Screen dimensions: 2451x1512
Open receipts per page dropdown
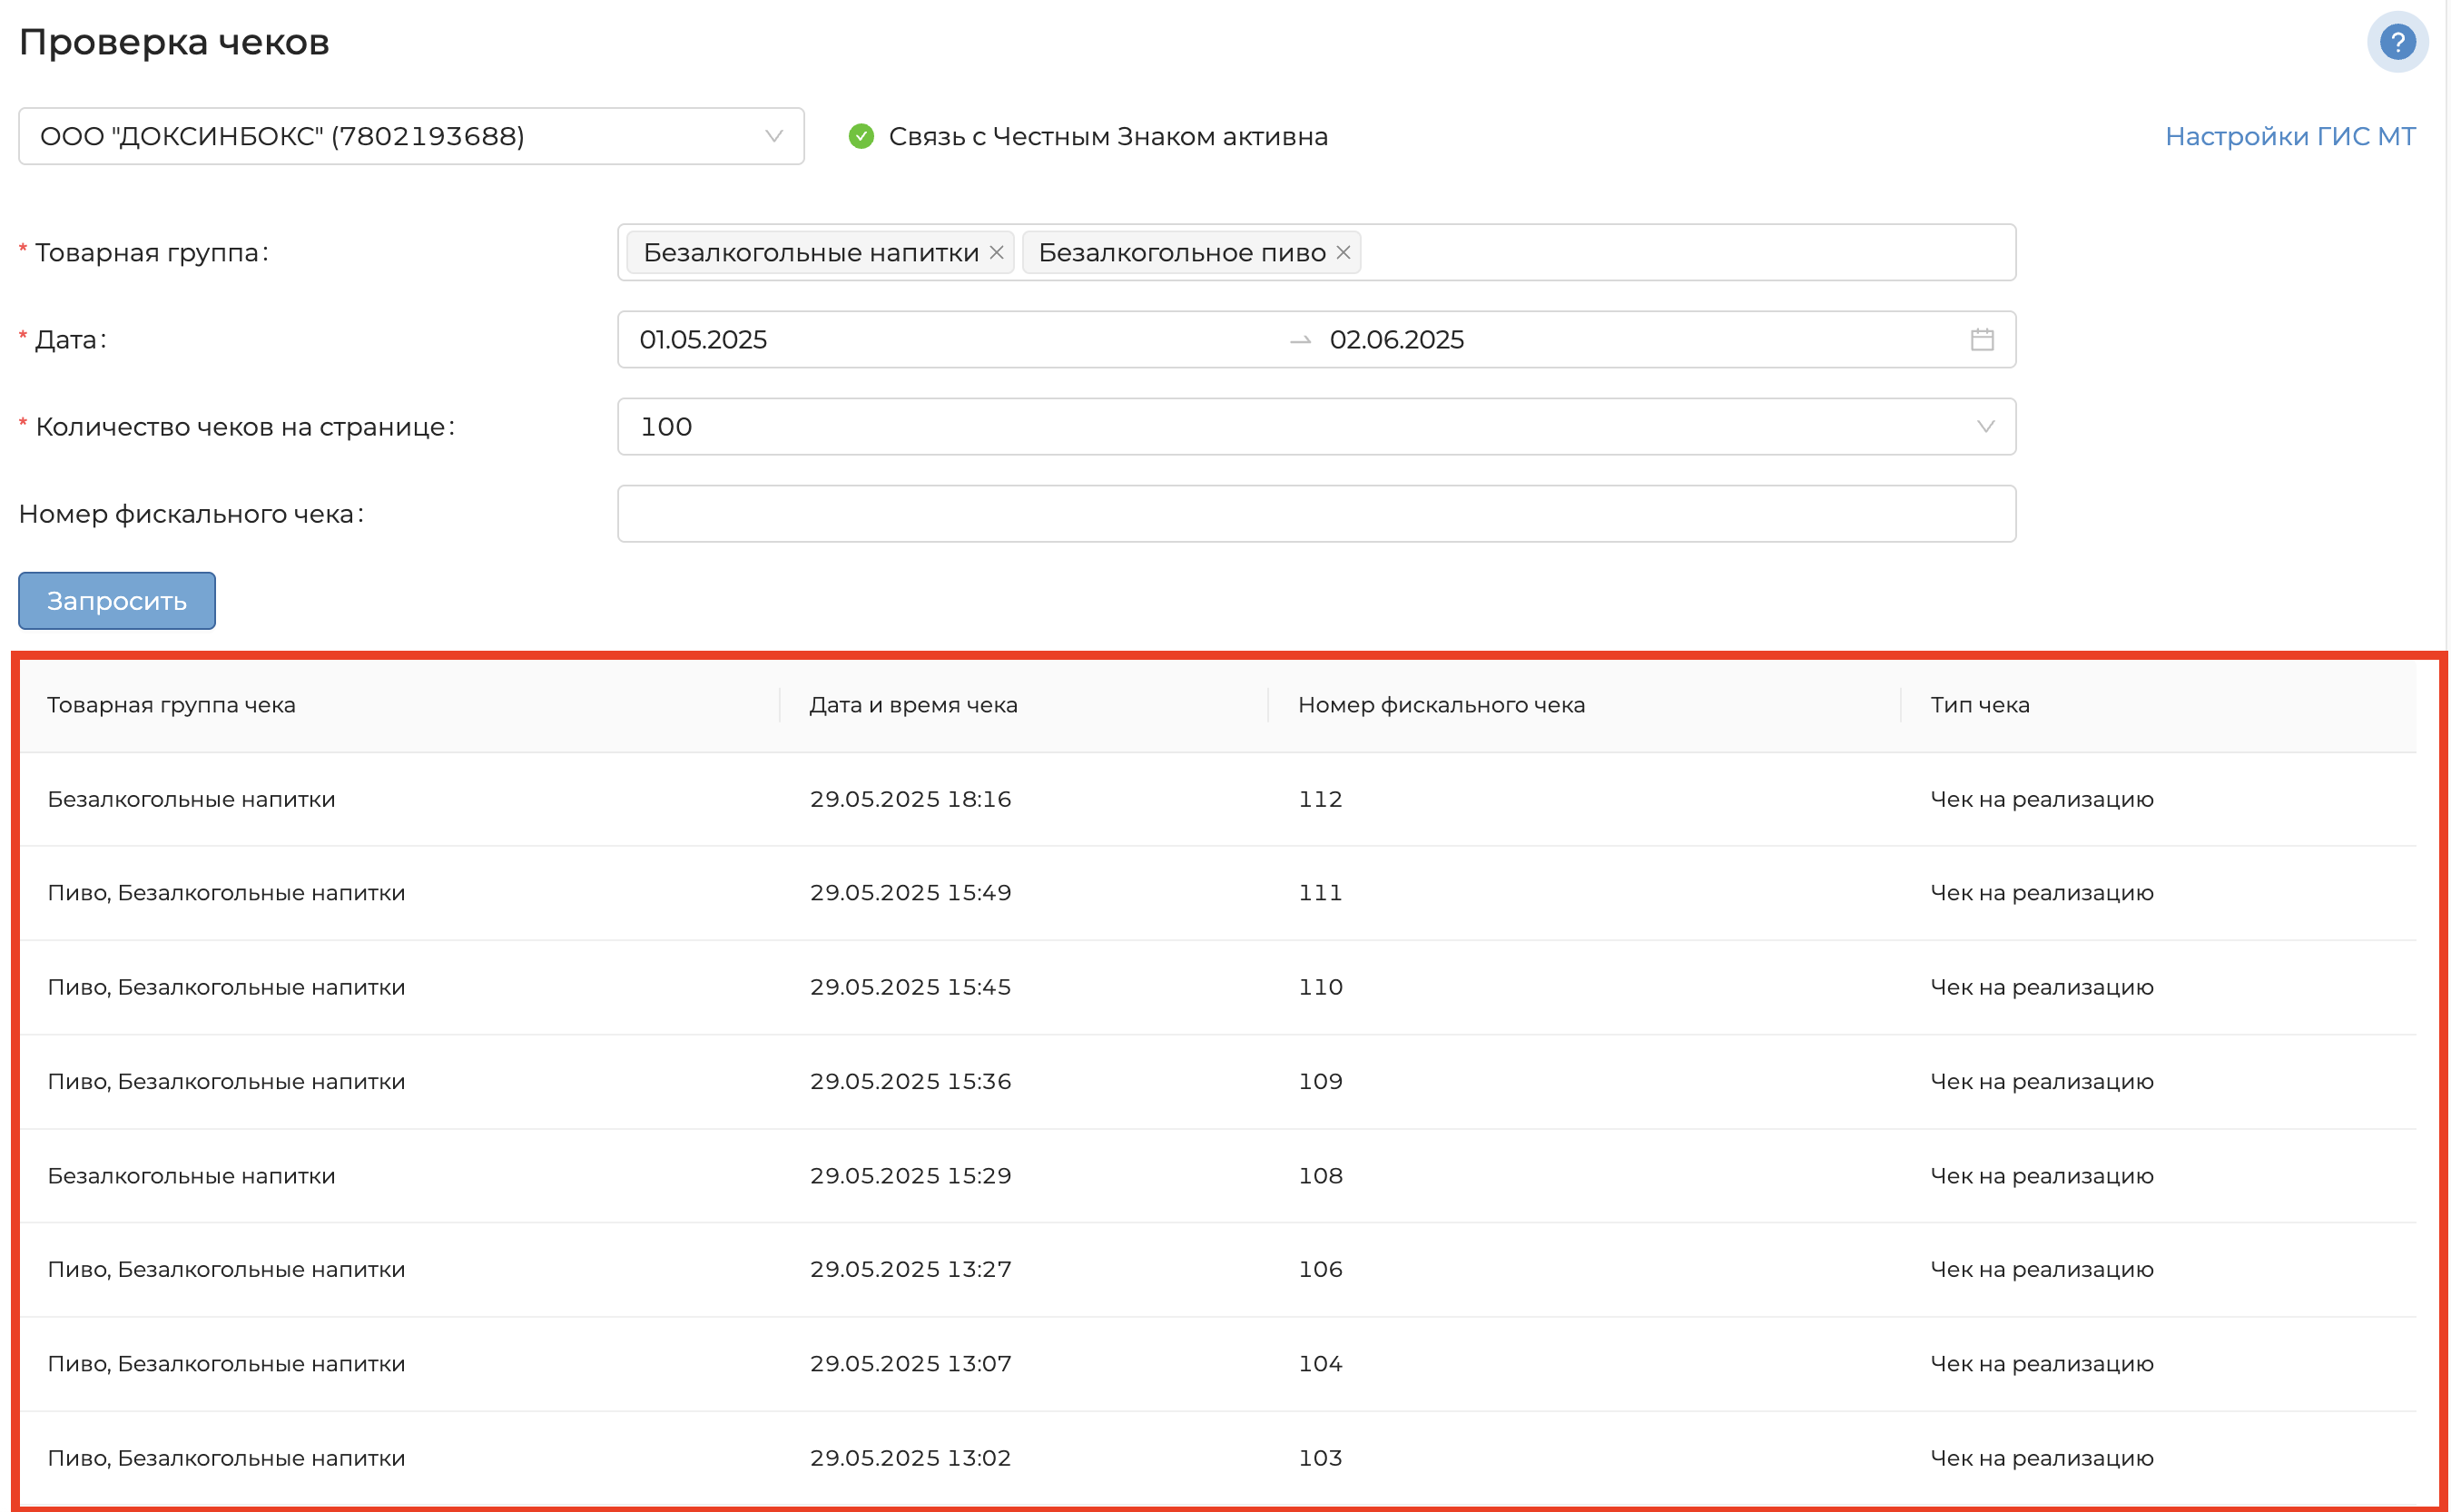click(1315, 427)
